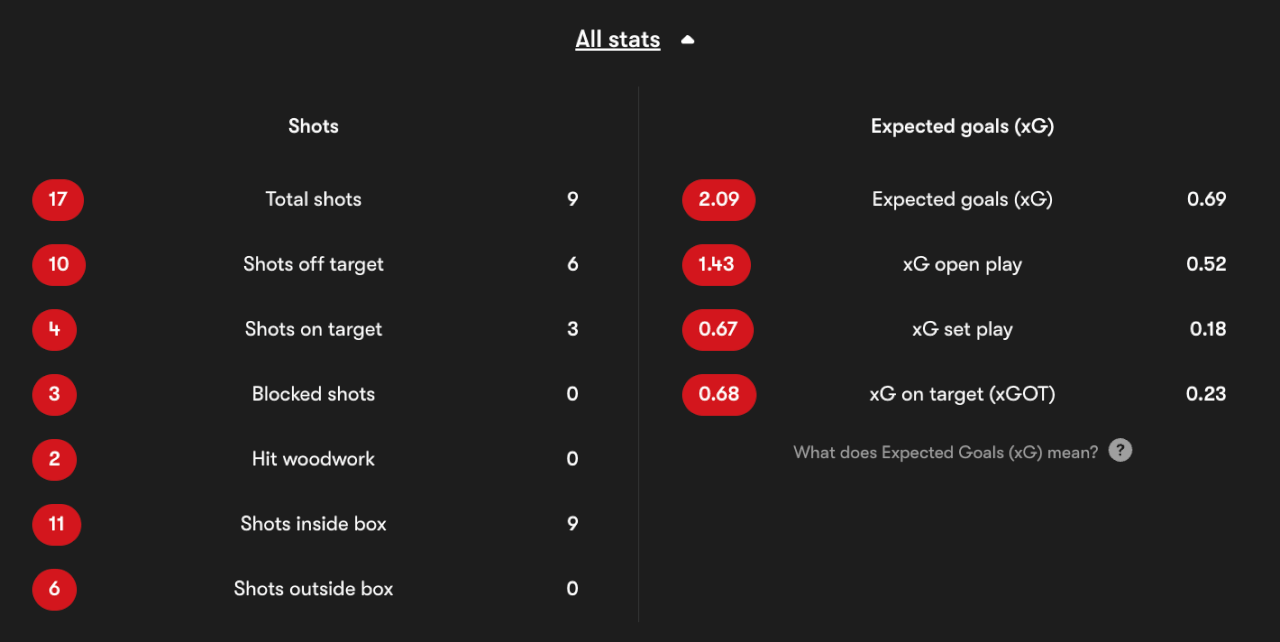The height and width of the screenshot is (642, 1280).
Task: Select the Shots section heading
Action: [x=314, y=126]
